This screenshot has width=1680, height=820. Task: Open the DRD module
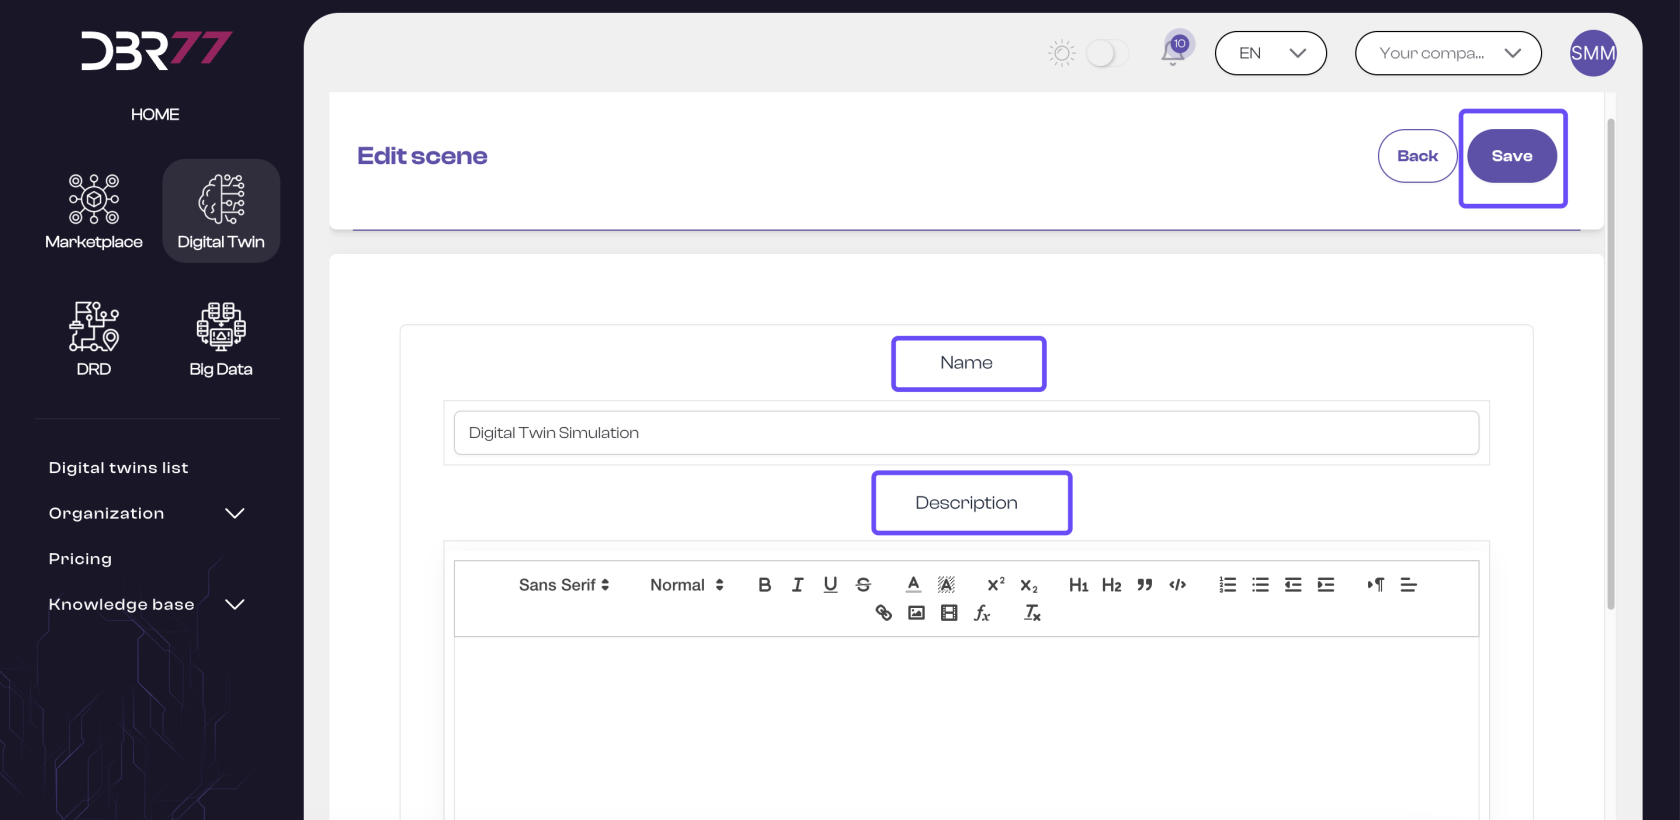click(94, 338)
